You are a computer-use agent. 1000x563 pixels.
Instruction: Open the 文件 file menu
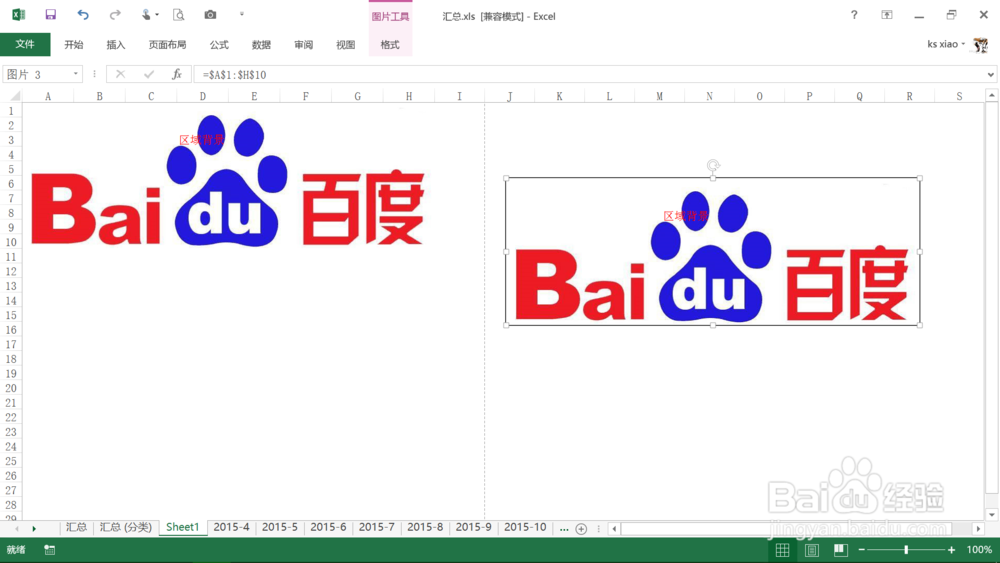click(x=25, y=44)
